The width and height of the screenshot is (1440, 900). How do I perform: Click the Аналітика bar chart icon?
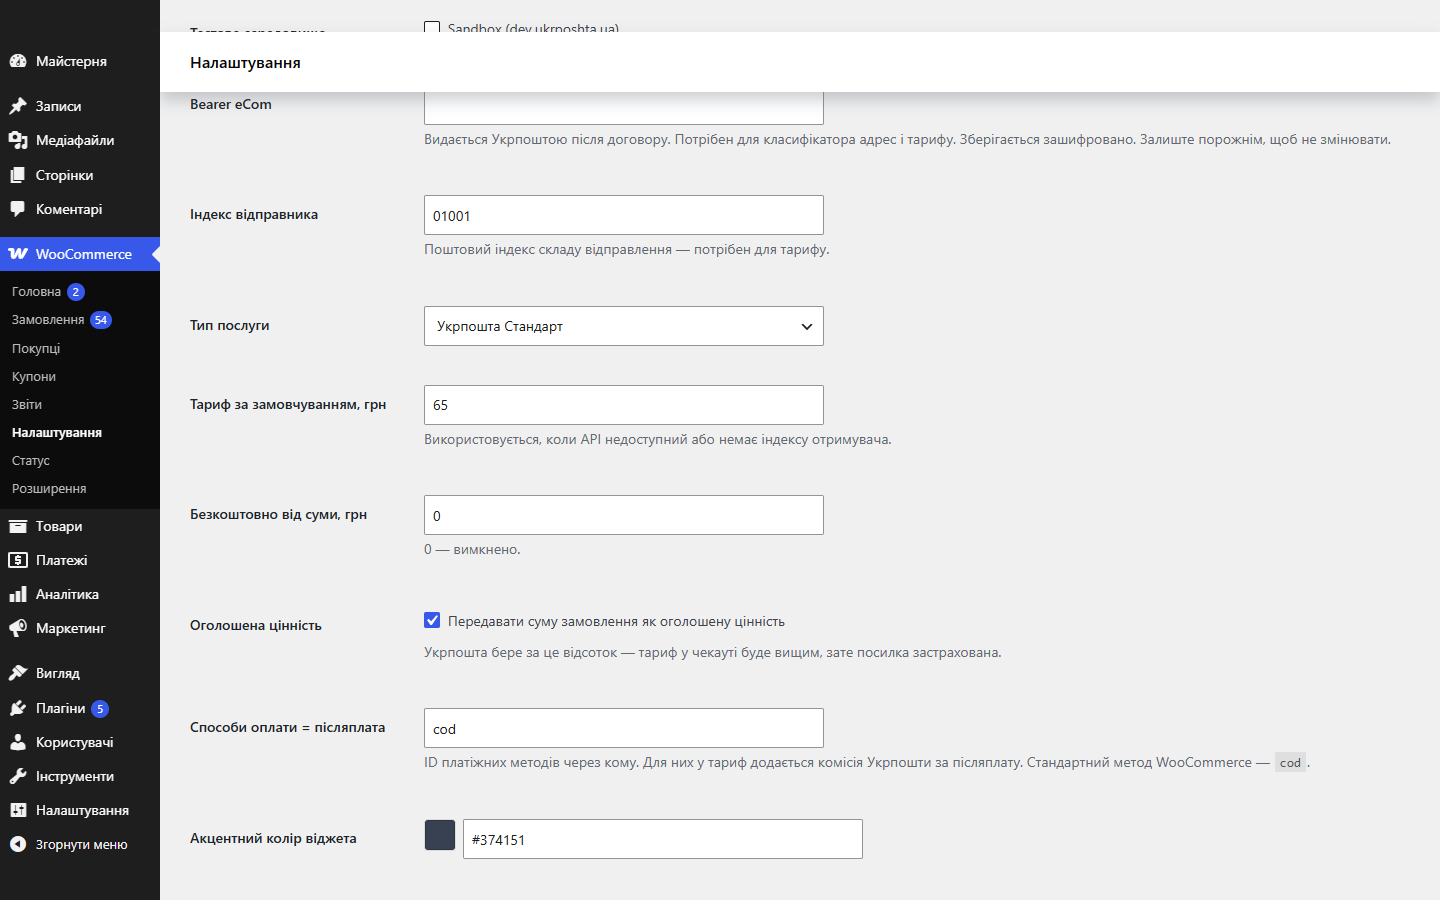tap(18, 594)
